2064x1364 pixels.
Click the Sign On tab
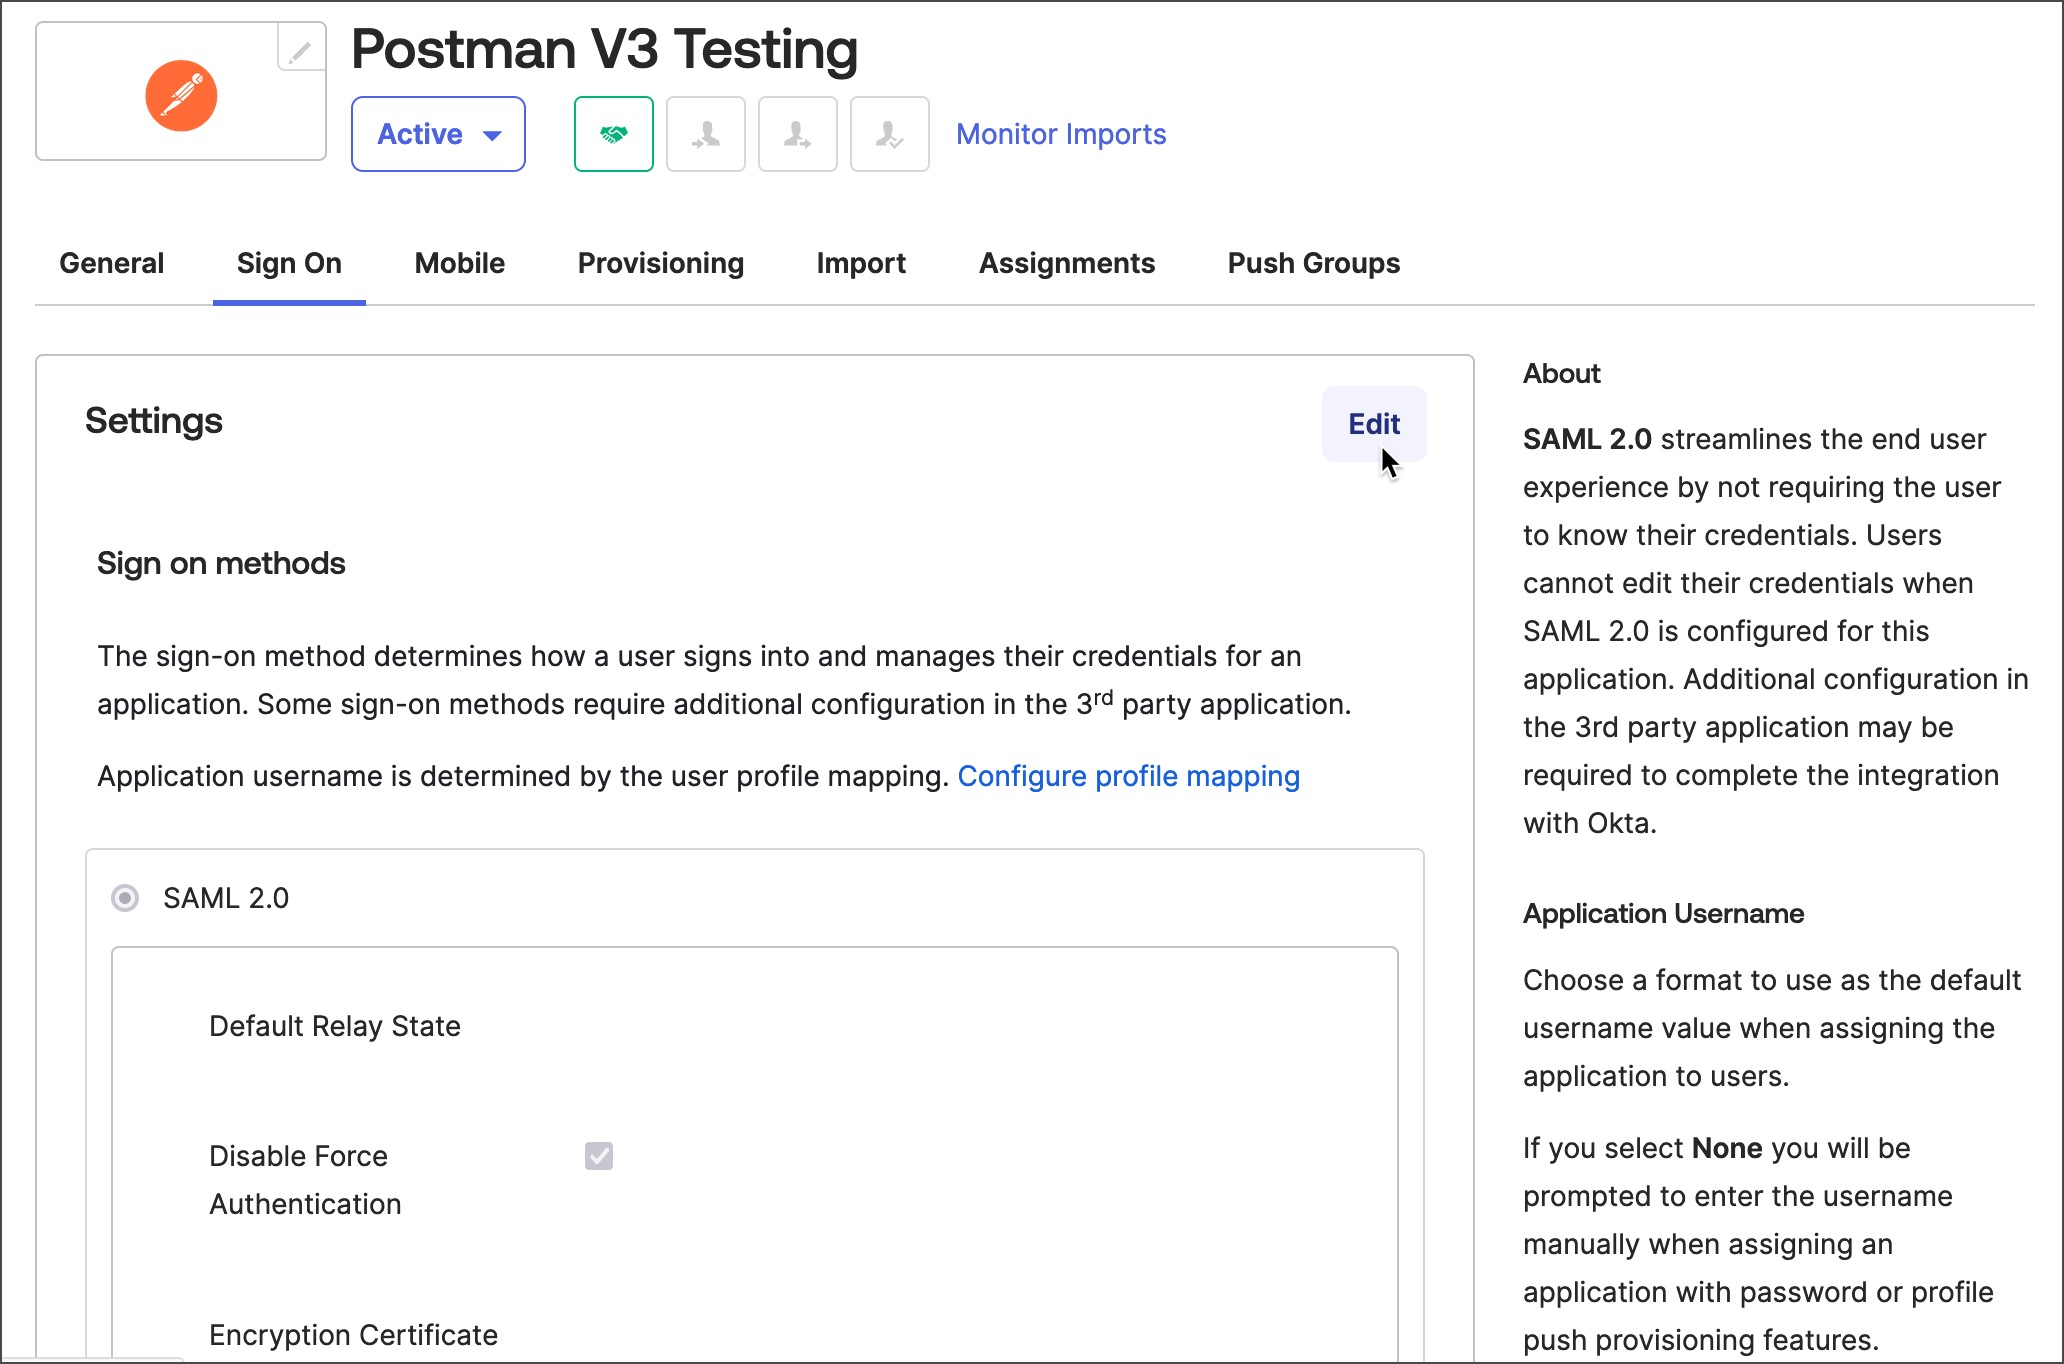[289, 263]
